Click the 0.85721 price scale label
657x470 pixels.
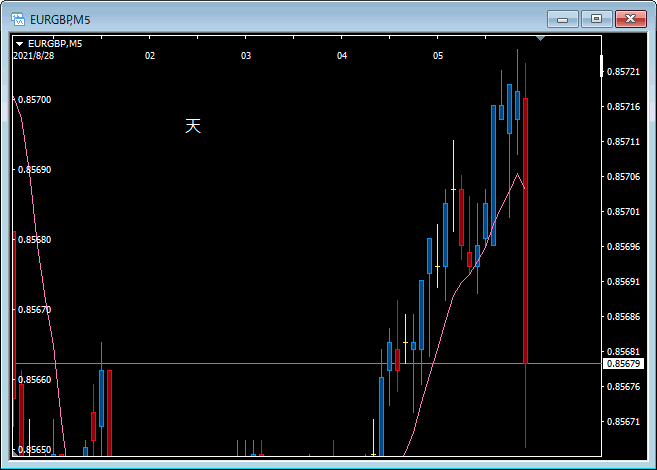(623, 72)
